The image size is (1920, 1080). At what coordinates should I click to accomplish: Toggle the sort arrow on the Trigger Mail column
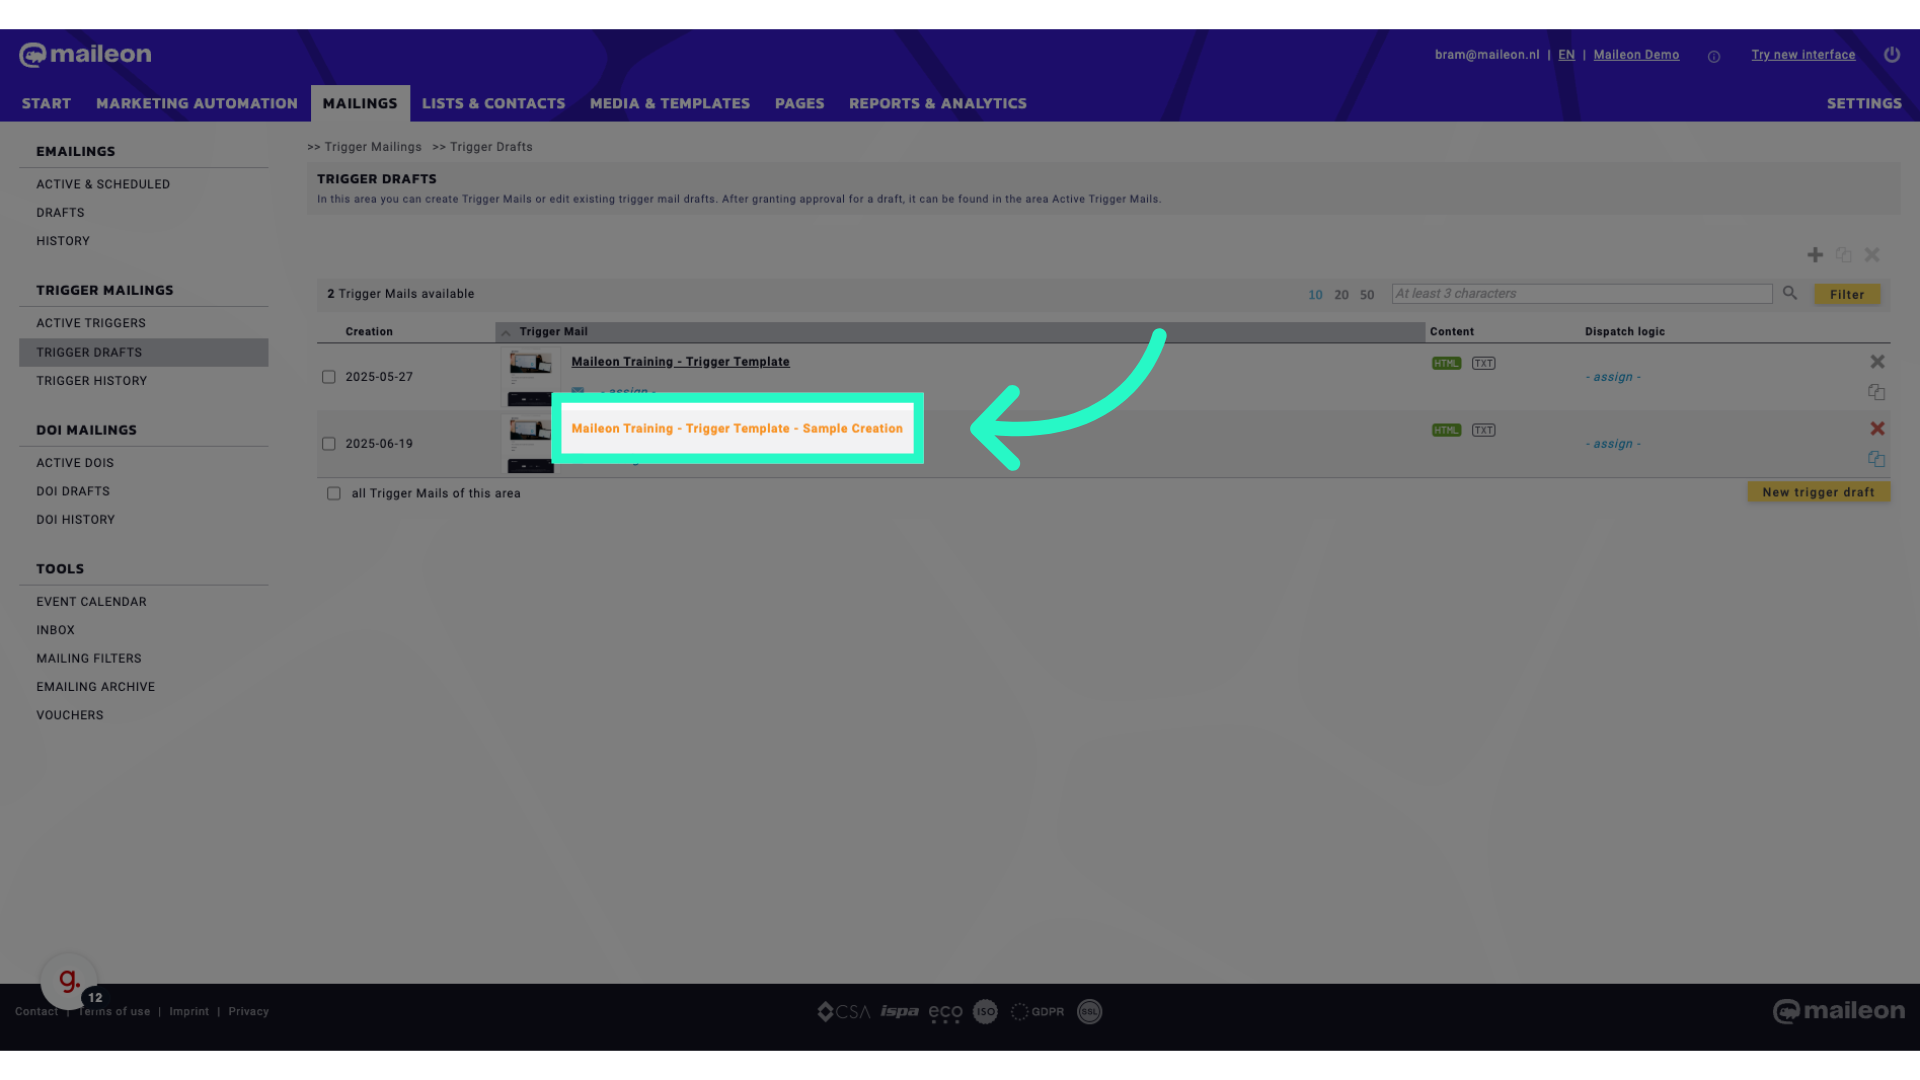(505, 332)
